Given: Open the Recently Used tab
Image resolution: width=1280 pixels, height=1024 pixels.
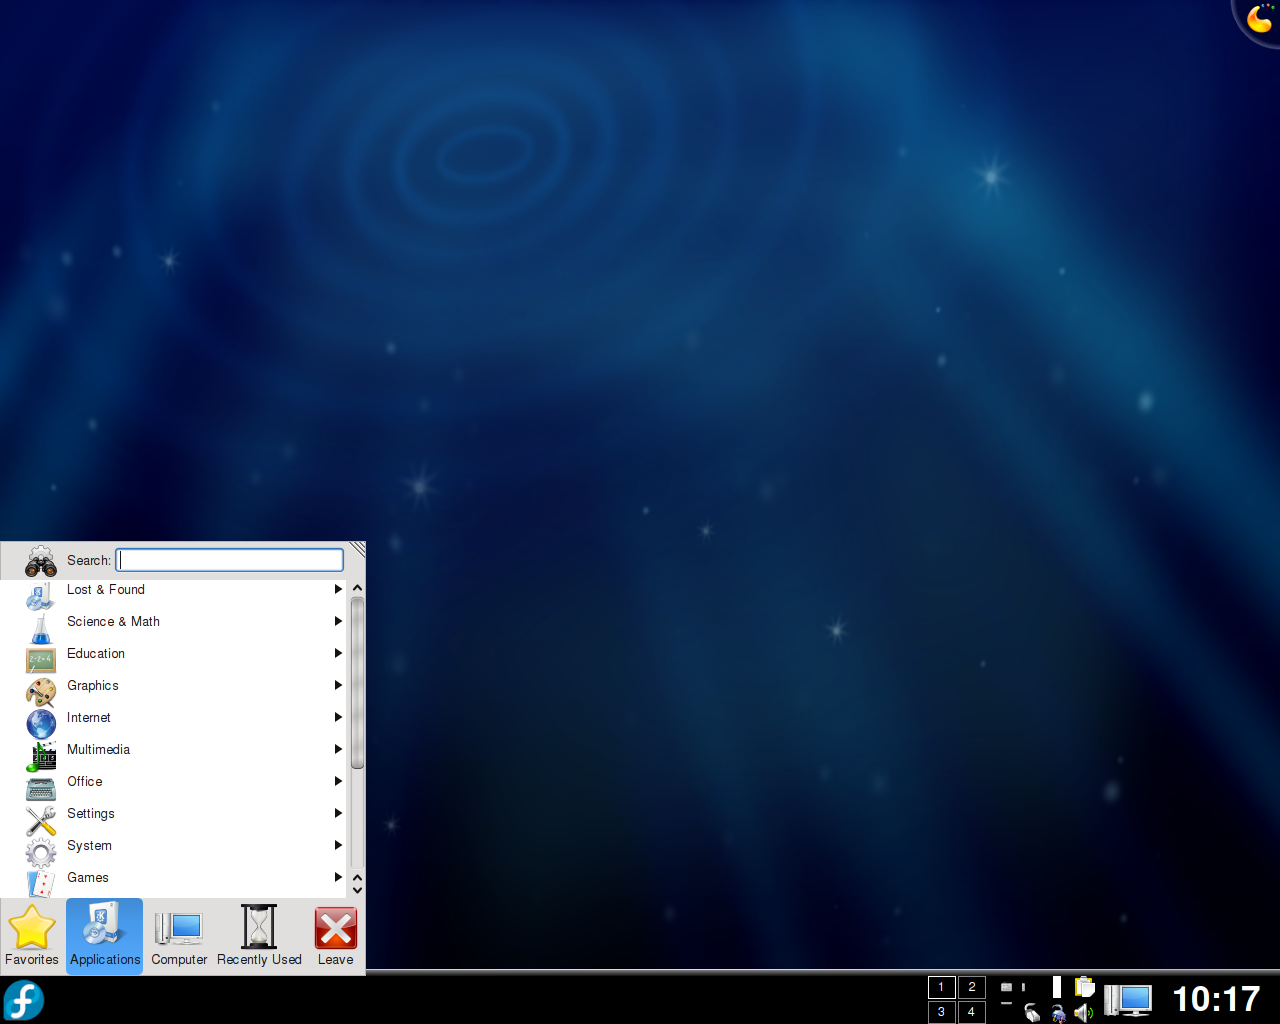Looking at the screenshot, I should click(x=259, y=936).
